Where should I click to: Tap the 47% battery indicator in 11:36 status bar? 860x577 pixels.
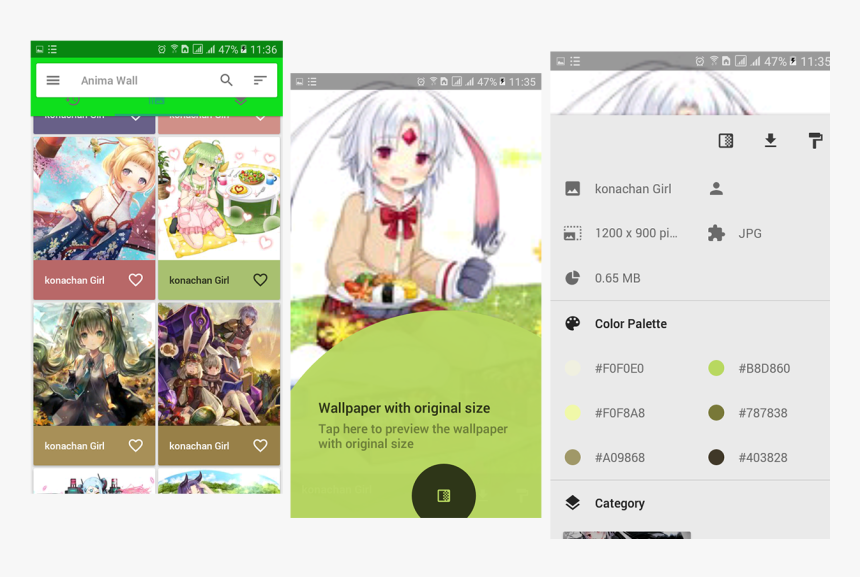click(233, 49)
